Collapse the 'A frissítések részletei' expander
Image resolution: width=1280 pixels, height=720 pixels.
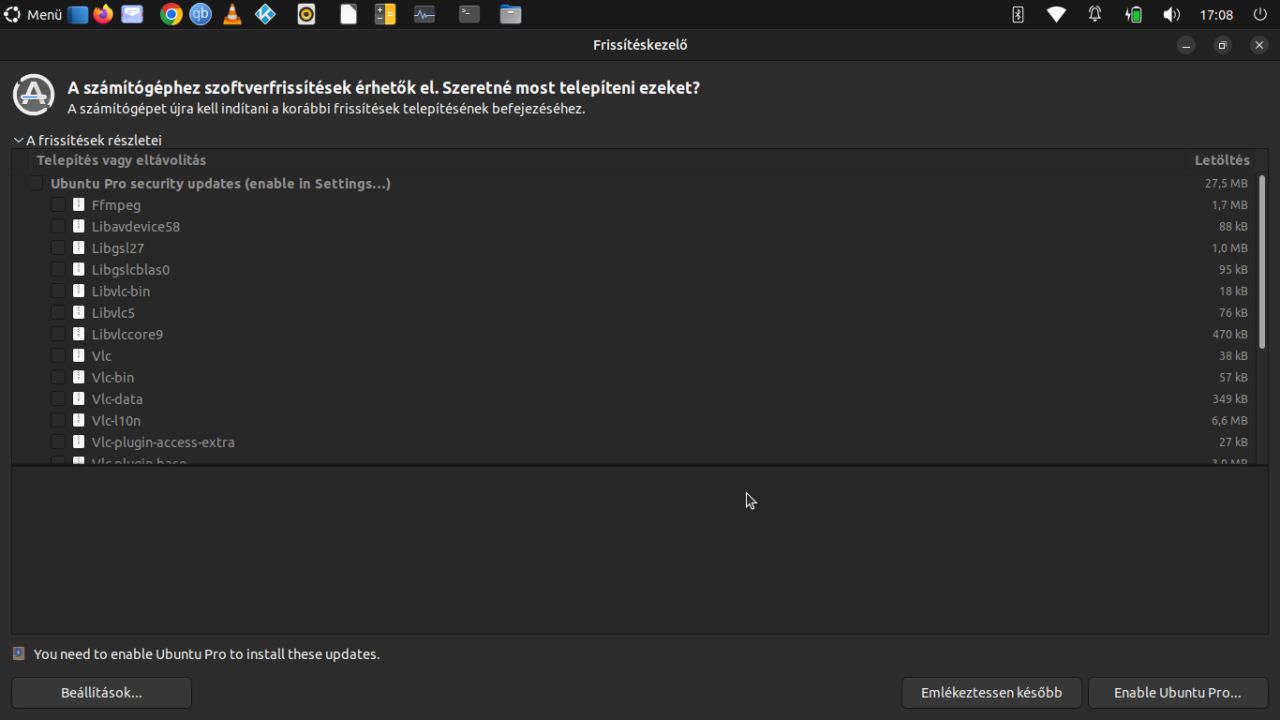click(x=88, y=140)
